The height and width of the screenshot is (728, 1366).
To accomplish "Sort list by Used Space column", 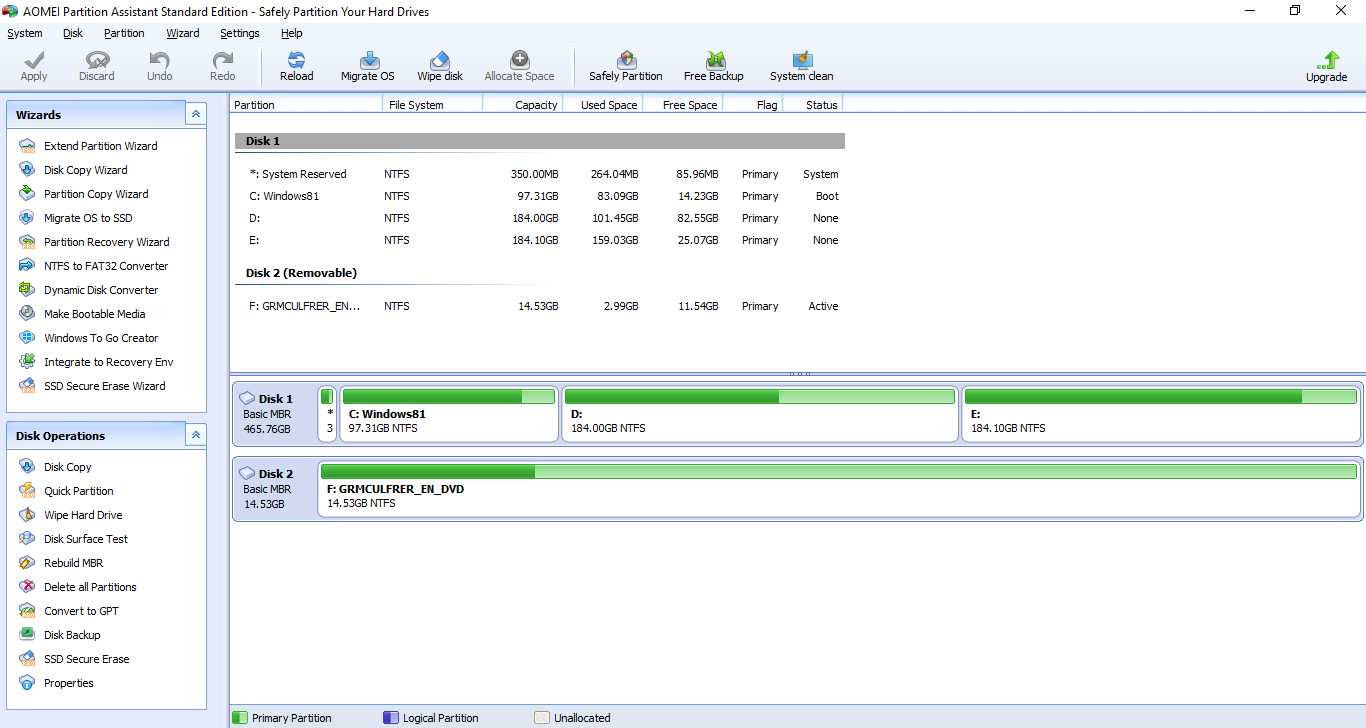I will [x=602, y=104].
